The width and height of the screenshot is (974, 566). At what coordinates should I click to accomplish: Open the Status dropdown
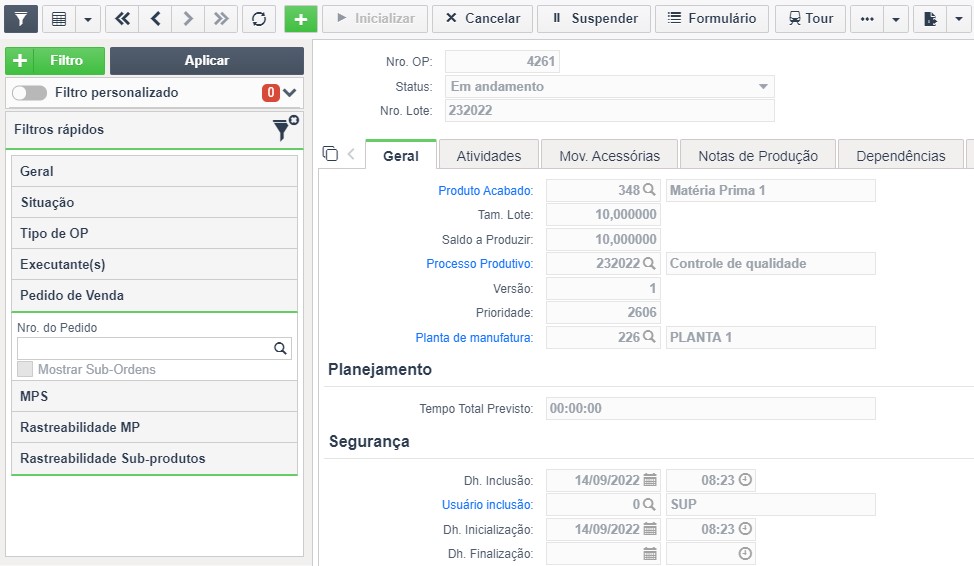pyautogui.click(x=609, y=86)
